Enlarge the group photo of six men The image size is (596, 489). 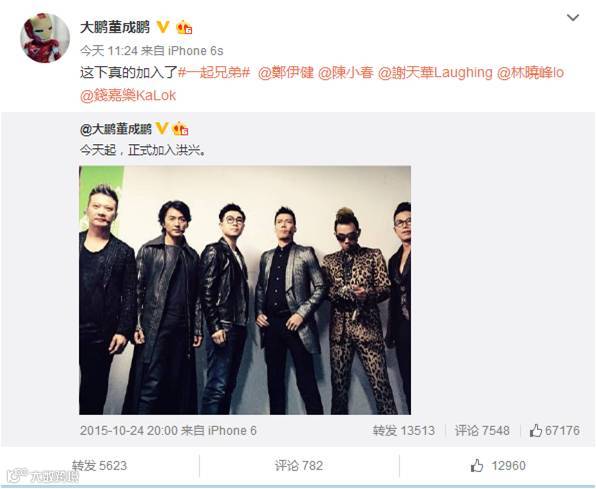(x=245, y=290)
